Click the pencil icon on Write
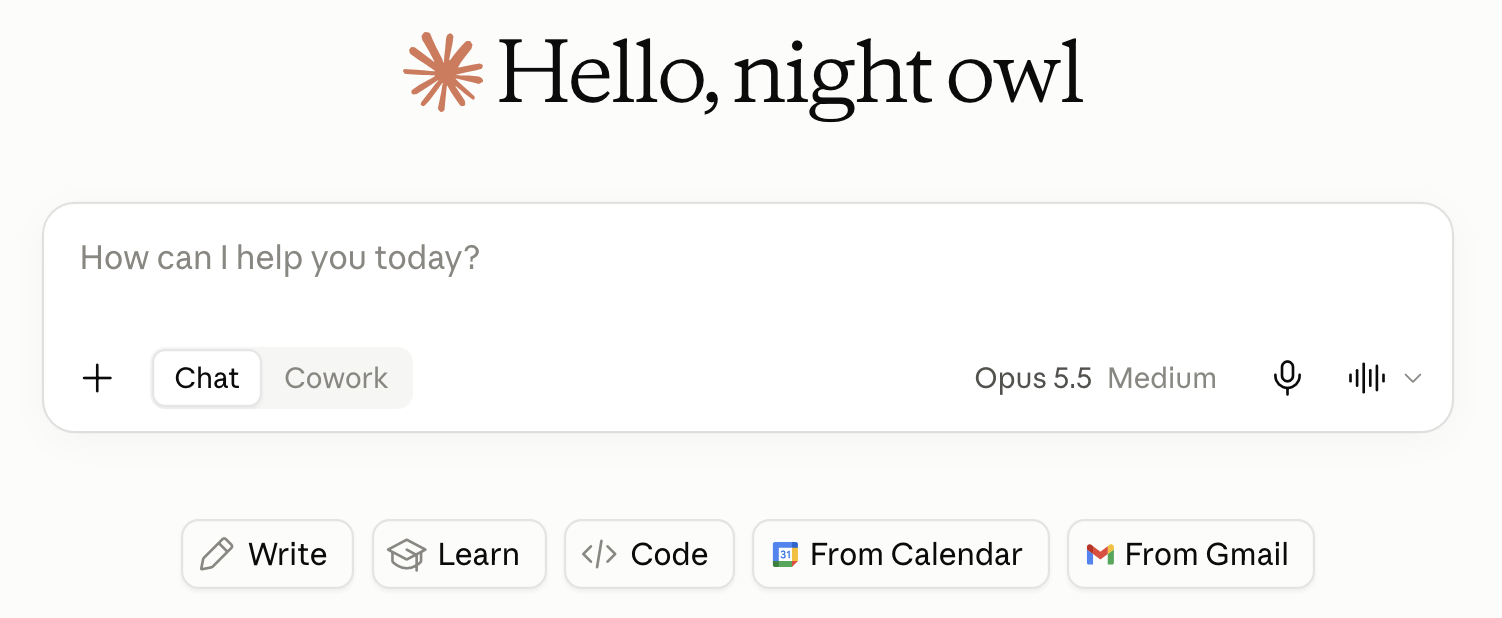Image resolution: width=1502 pixels, height=618 pixels. point(217,554)
